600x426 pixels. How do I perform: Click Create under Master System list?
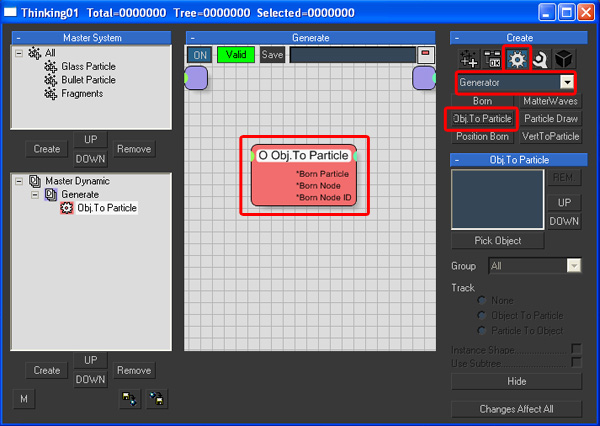47,149
